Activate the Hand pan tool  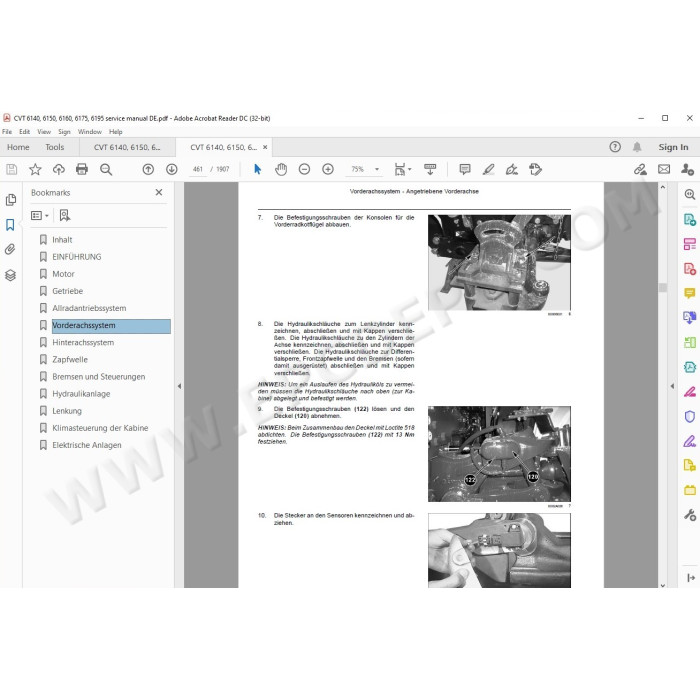(281, 169)
